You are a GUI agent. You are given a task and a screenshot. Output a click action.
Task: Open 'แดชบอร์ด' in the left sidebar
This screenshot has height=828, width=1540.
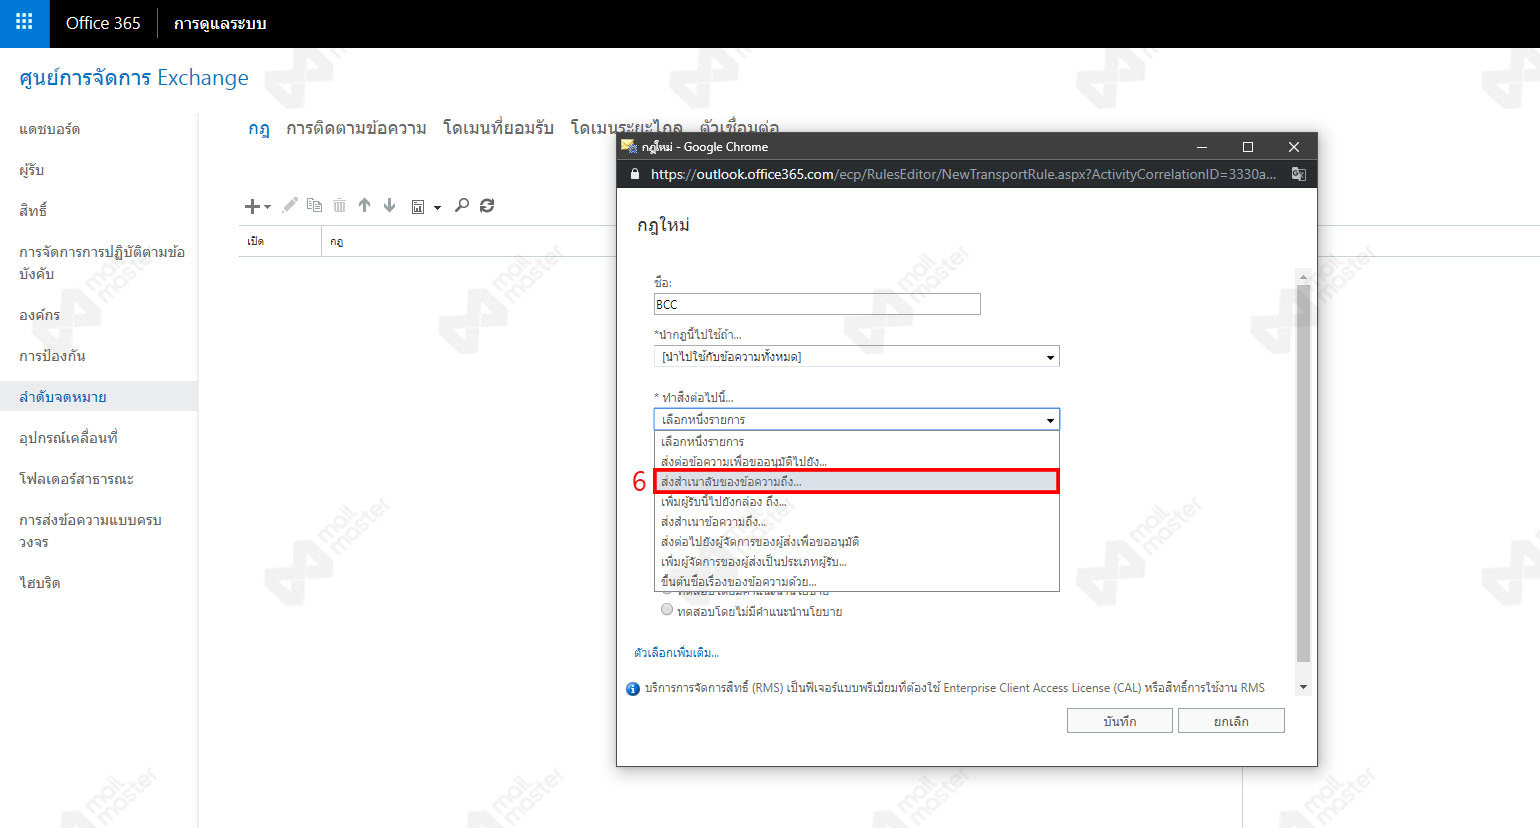tap(50, 129)
